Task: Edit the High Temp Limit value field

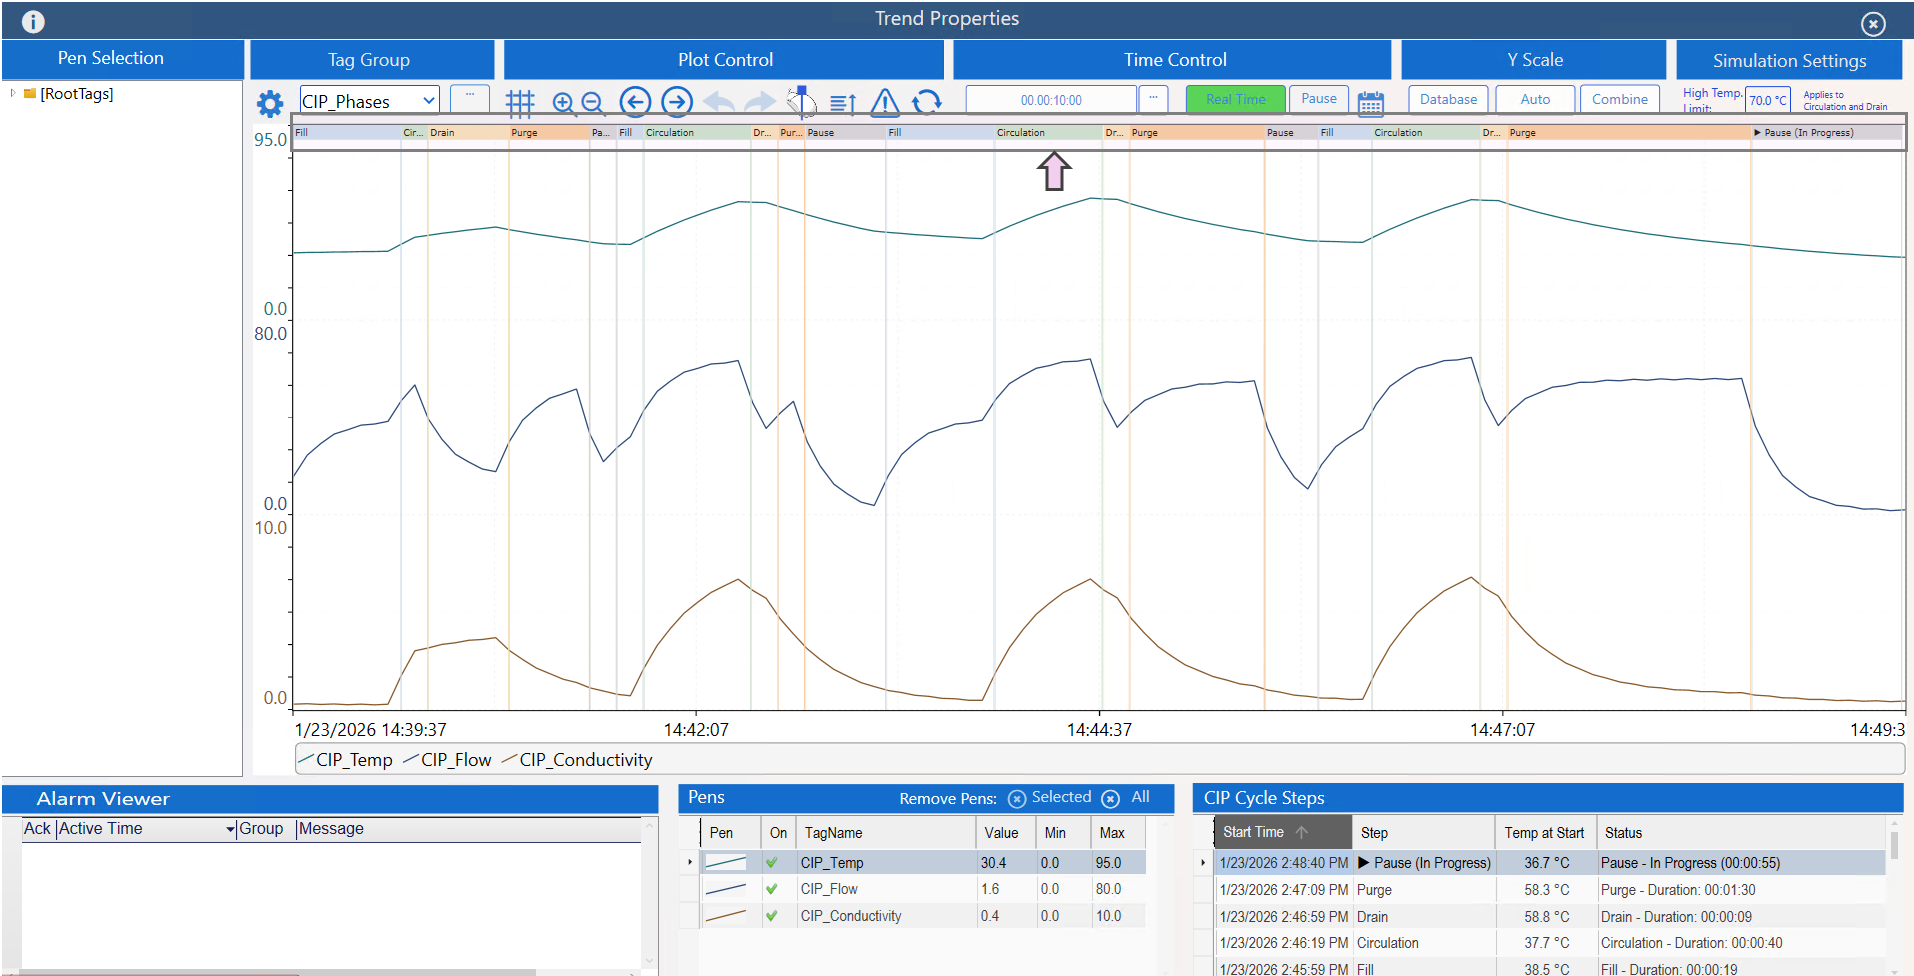Action: coord(1768,100)
